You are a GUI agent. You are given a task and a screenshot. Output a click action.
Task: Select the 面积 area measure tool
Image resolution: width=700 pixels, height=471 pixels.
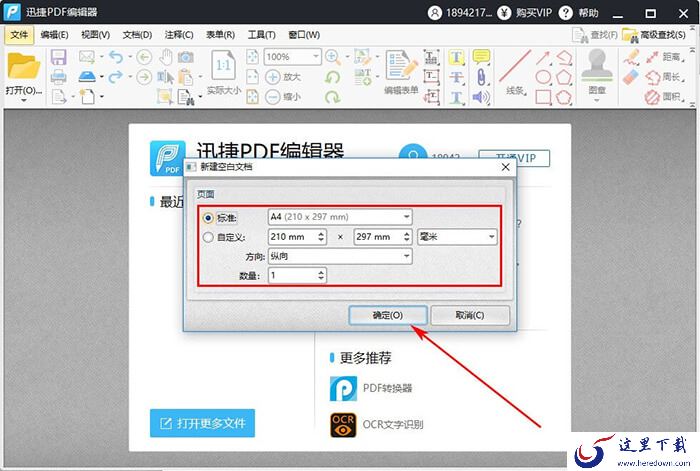tap(665, 96)
